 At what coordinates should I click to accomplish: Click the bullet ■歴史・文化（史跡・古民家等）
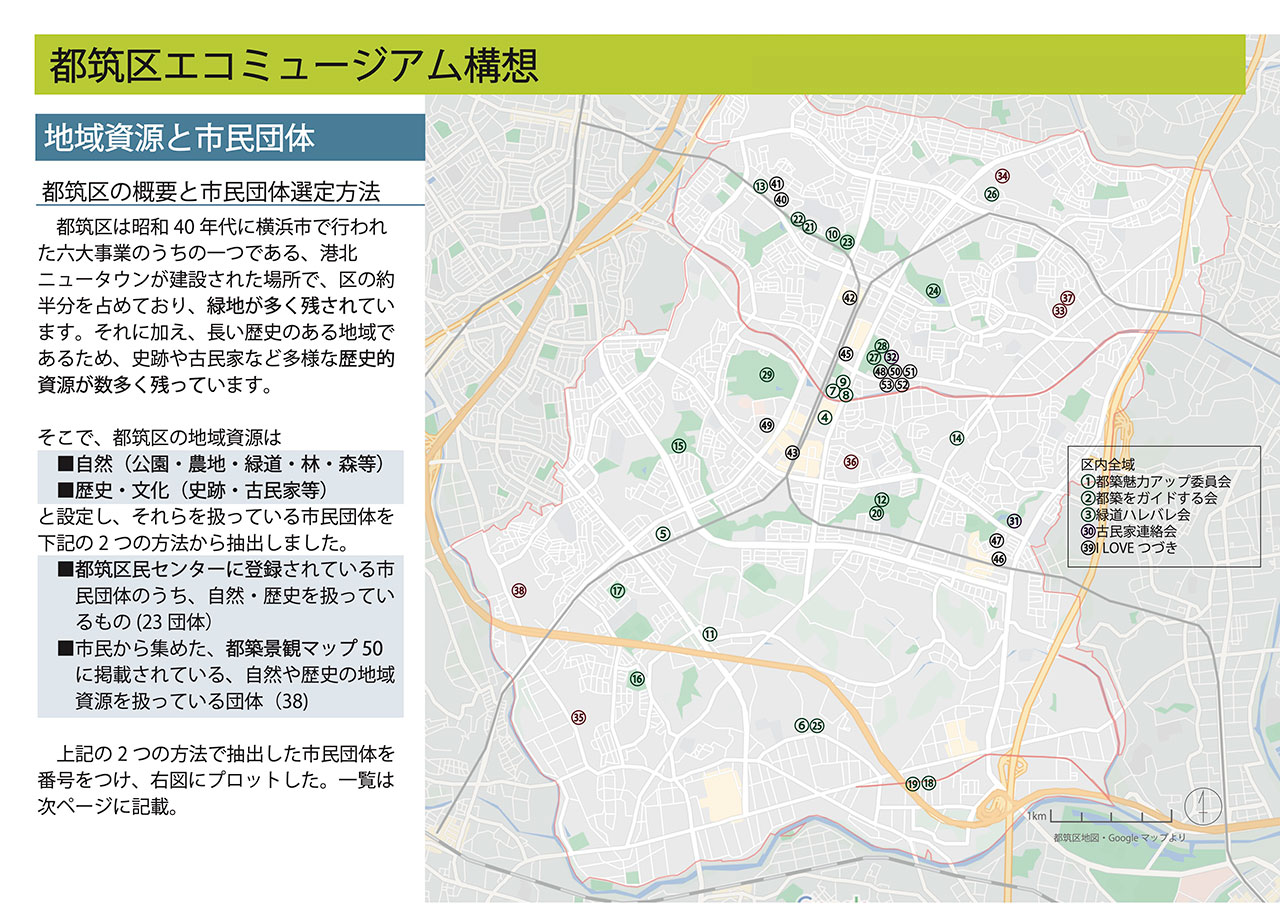(192, 490)
